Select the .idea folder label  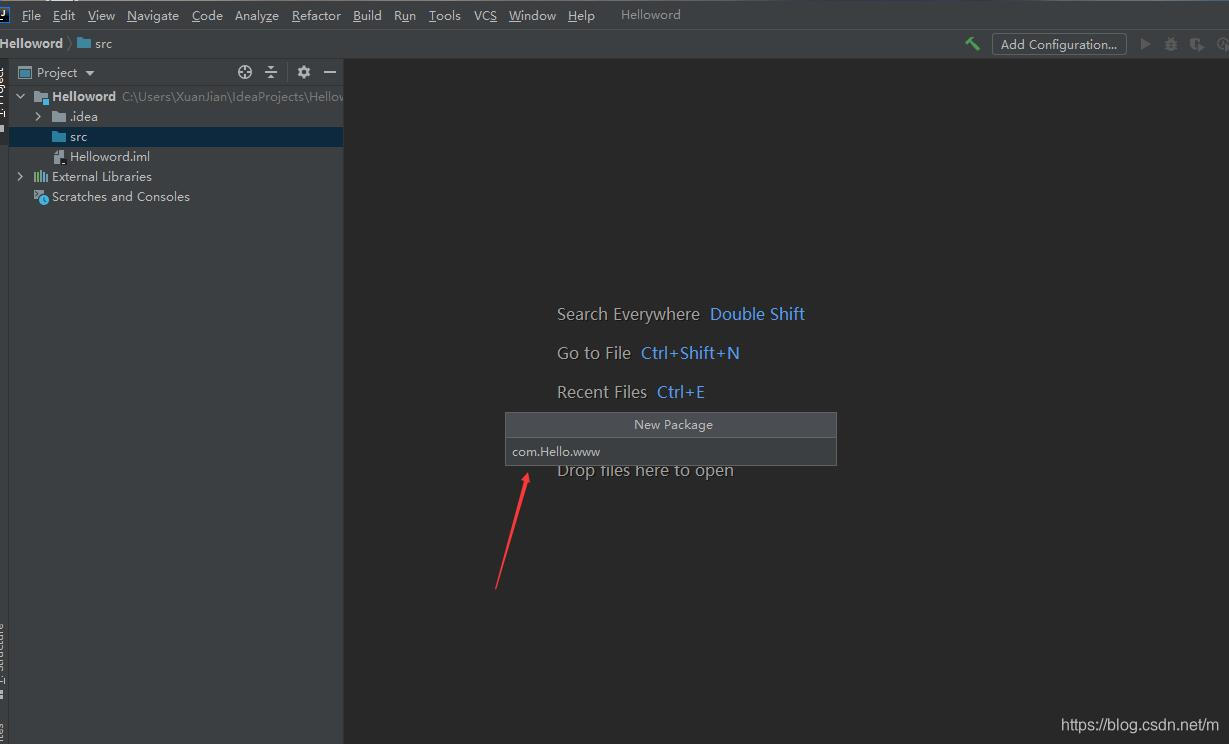pyautogui.click(x=84, y=117)
